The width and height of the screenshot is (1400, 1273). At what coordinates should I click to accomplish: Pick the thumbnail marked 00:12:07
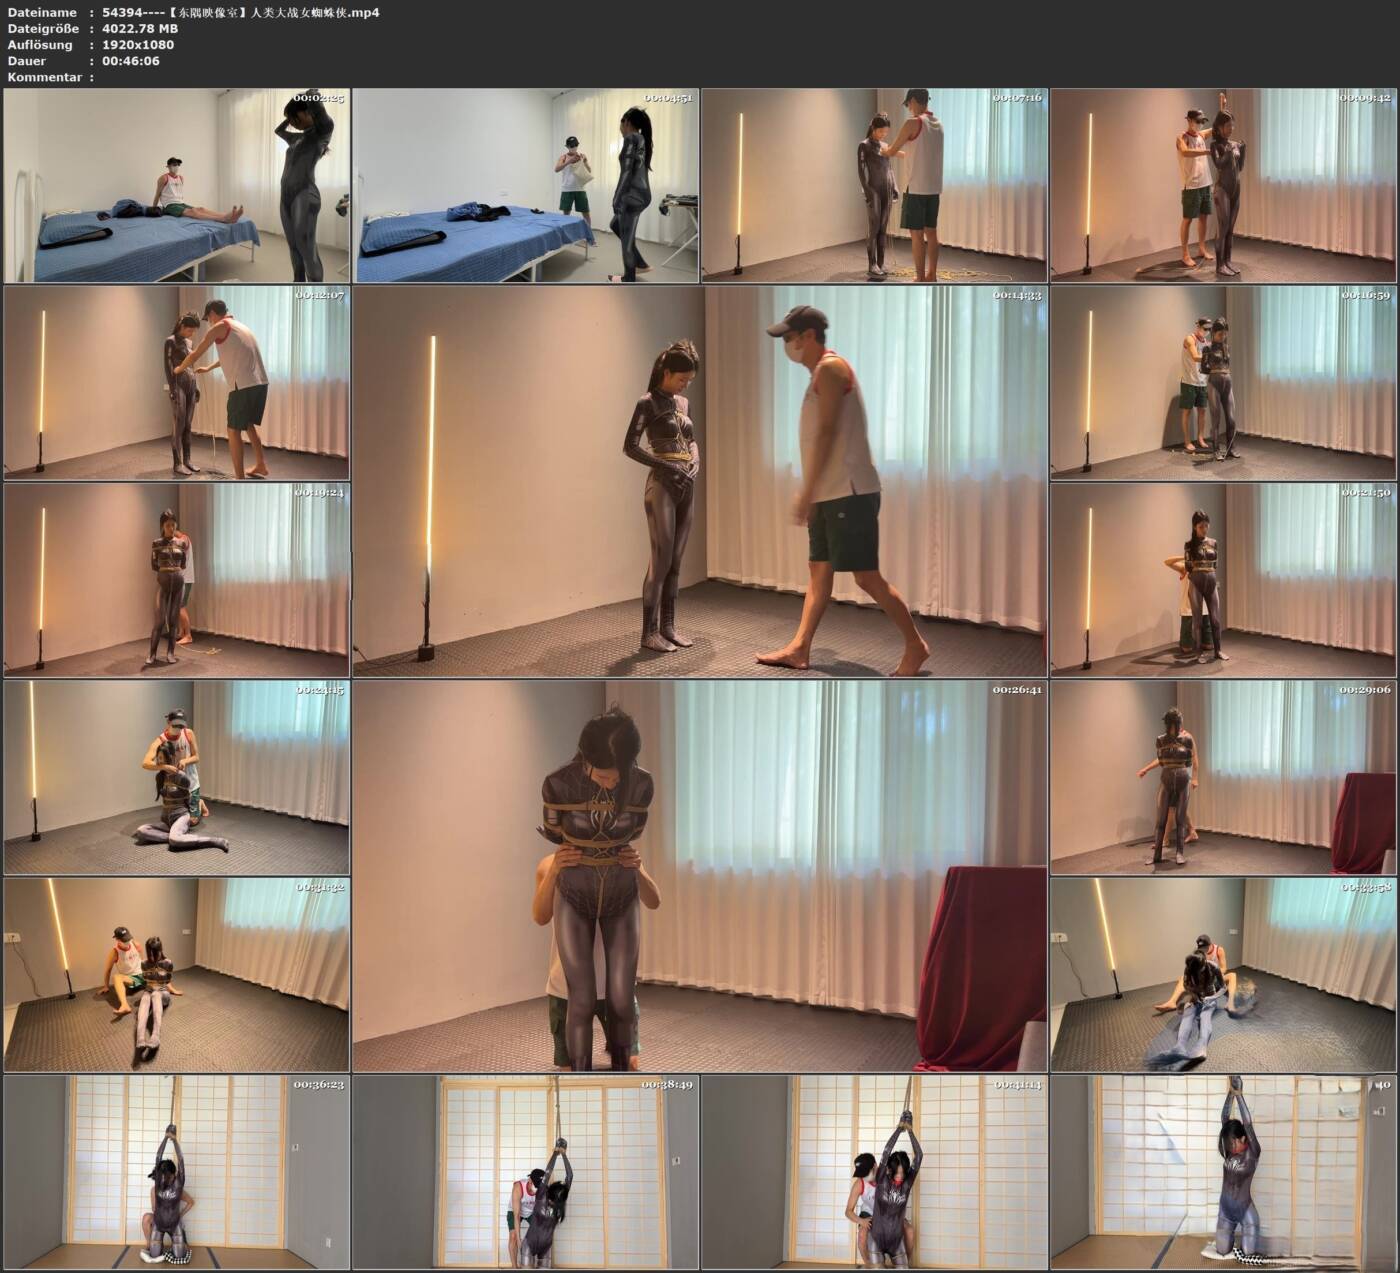[176, 383]
